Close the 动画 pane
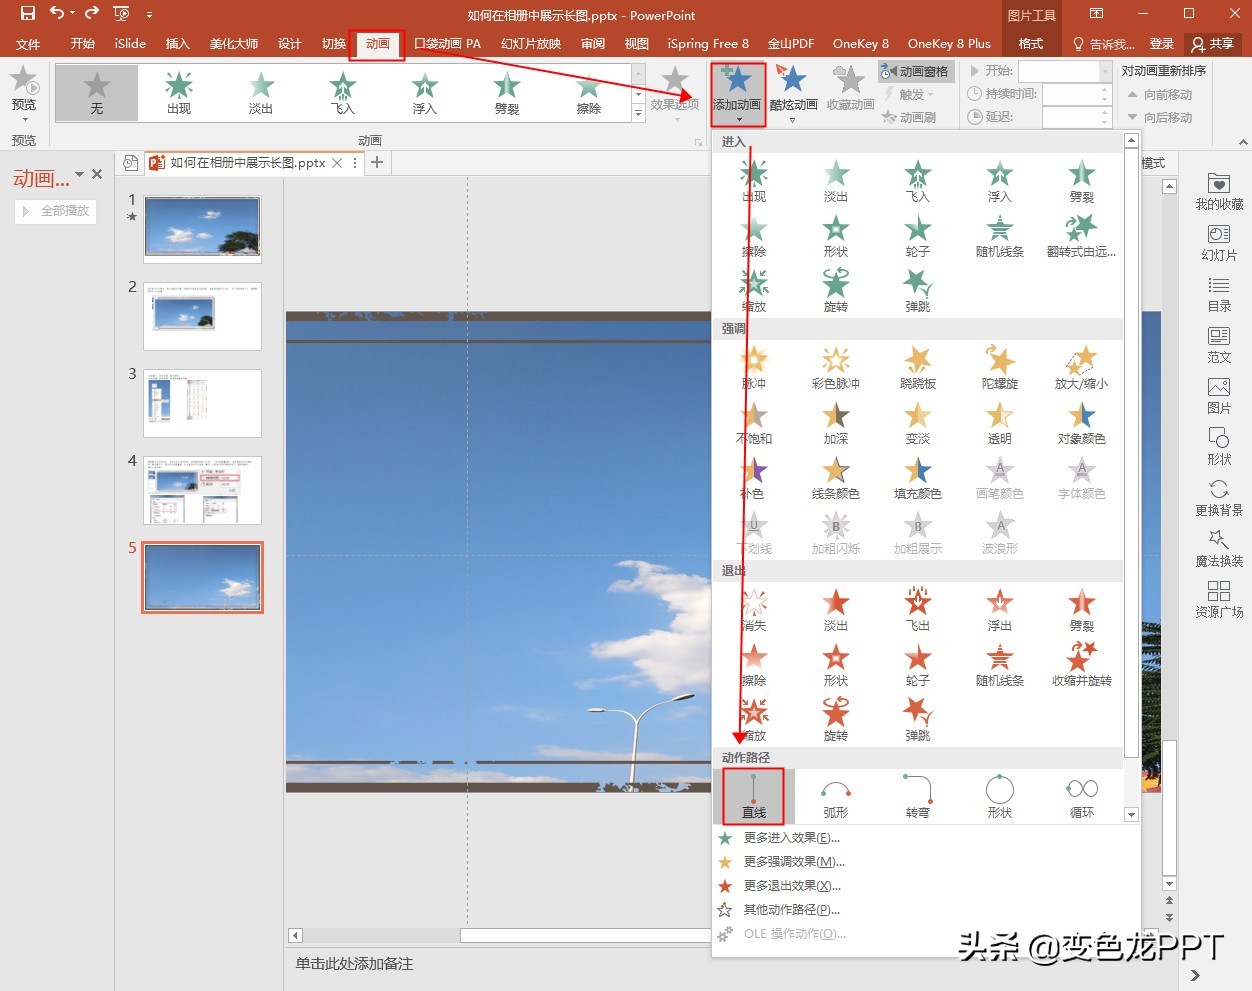The width and height of the screenshot is (1252, 991). tap(97, 174)
